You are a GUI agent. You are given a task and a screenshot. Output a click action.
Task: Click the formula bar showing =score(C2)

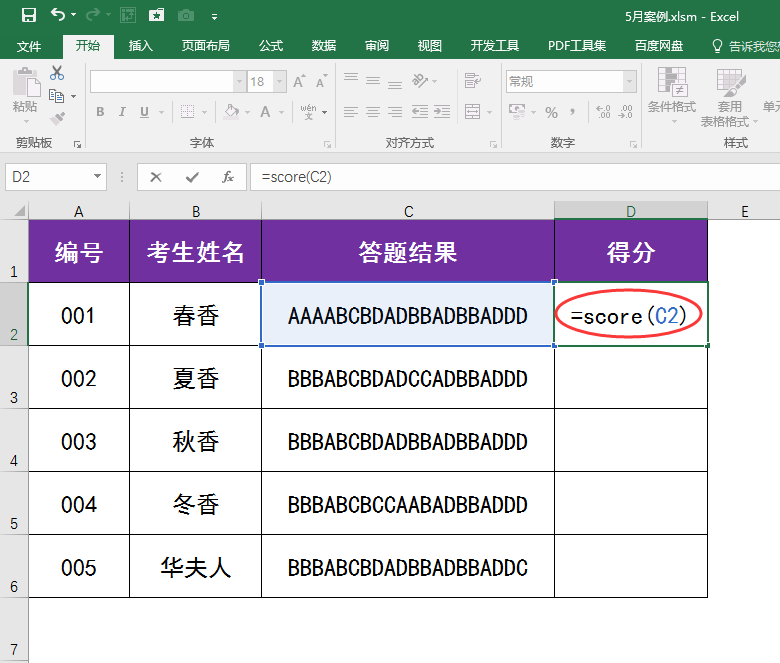pos(515,177)
